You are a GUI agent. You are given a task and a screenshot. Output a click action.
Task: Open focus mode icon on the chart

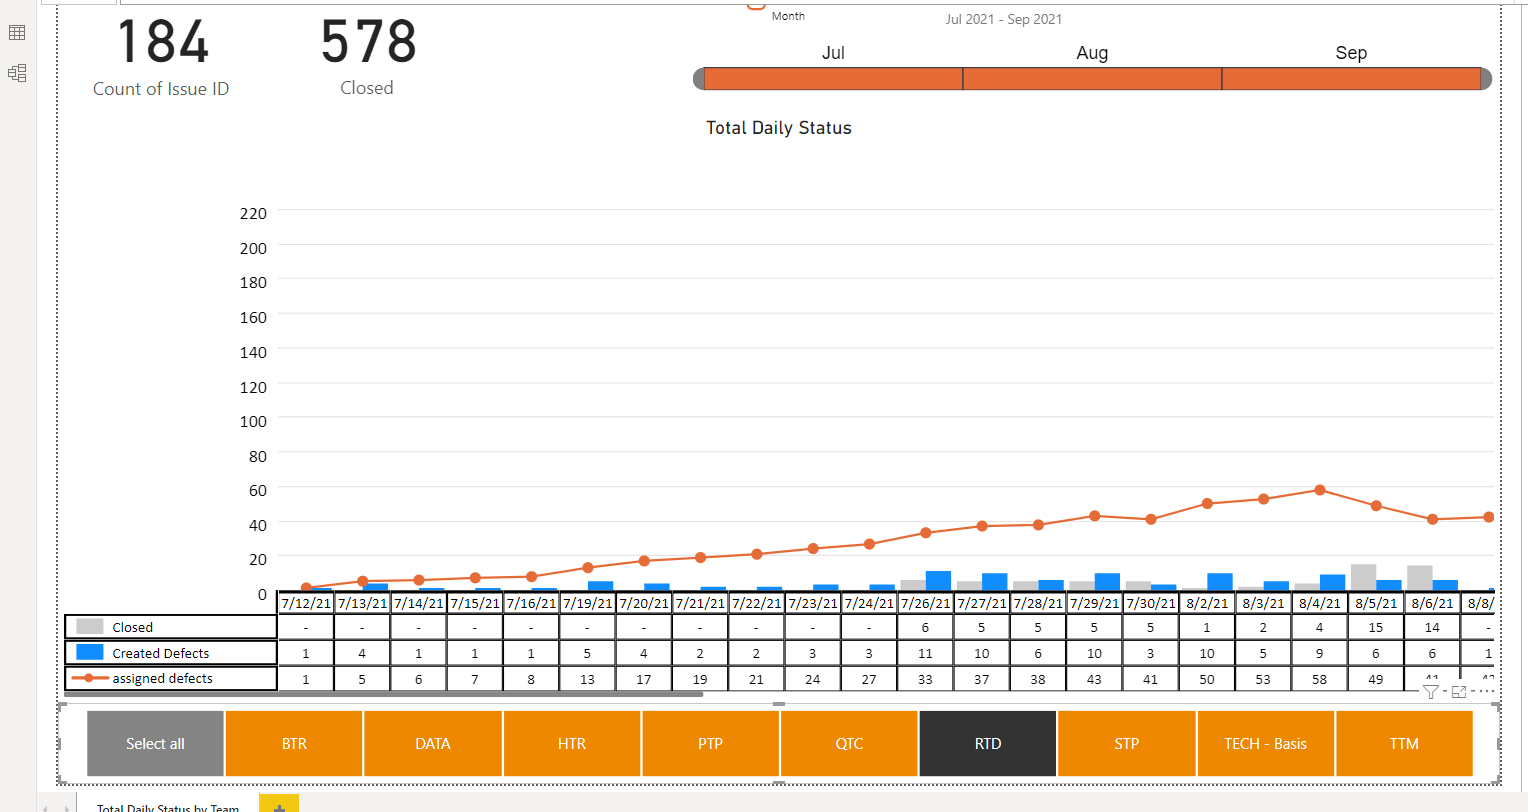[1459, 691]
